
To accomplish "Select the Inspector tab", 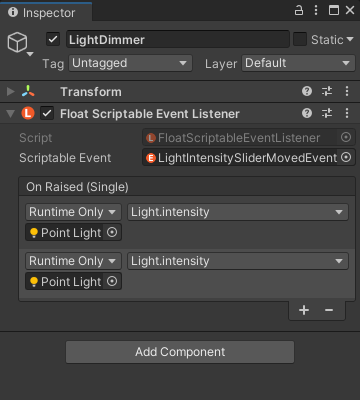I will pos(42,13).
